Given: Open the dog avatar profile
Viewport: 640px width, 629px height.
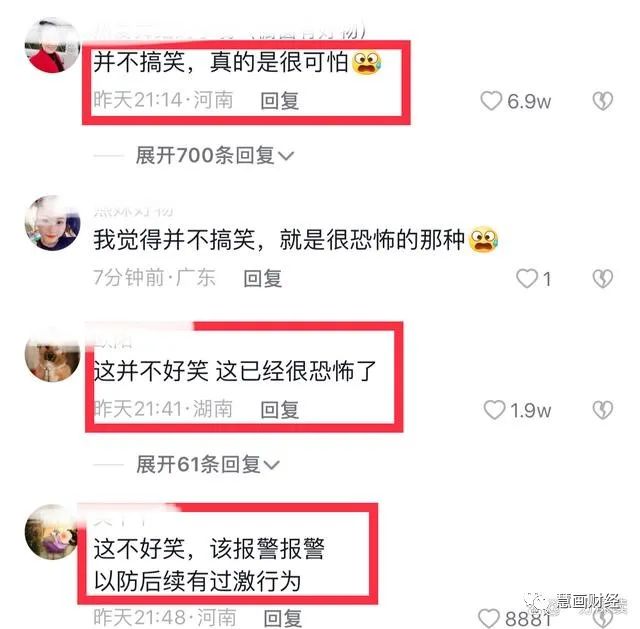Looking at the screenshot, I should pos(52,354).
